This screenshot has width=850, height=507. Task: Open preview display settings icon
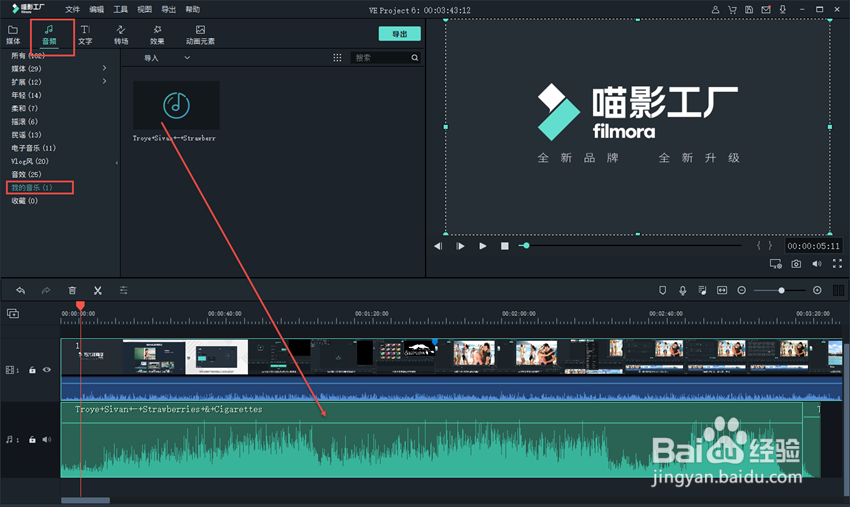776,264
